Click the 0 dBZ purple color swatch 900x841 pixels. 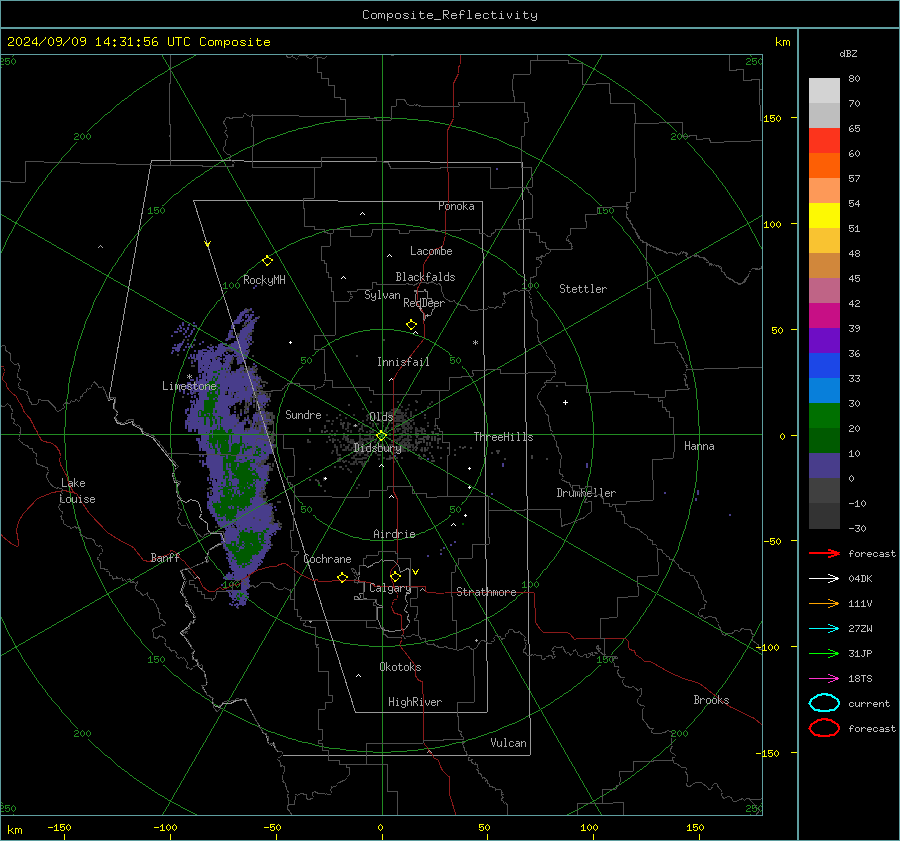click(x=824, y=465)
